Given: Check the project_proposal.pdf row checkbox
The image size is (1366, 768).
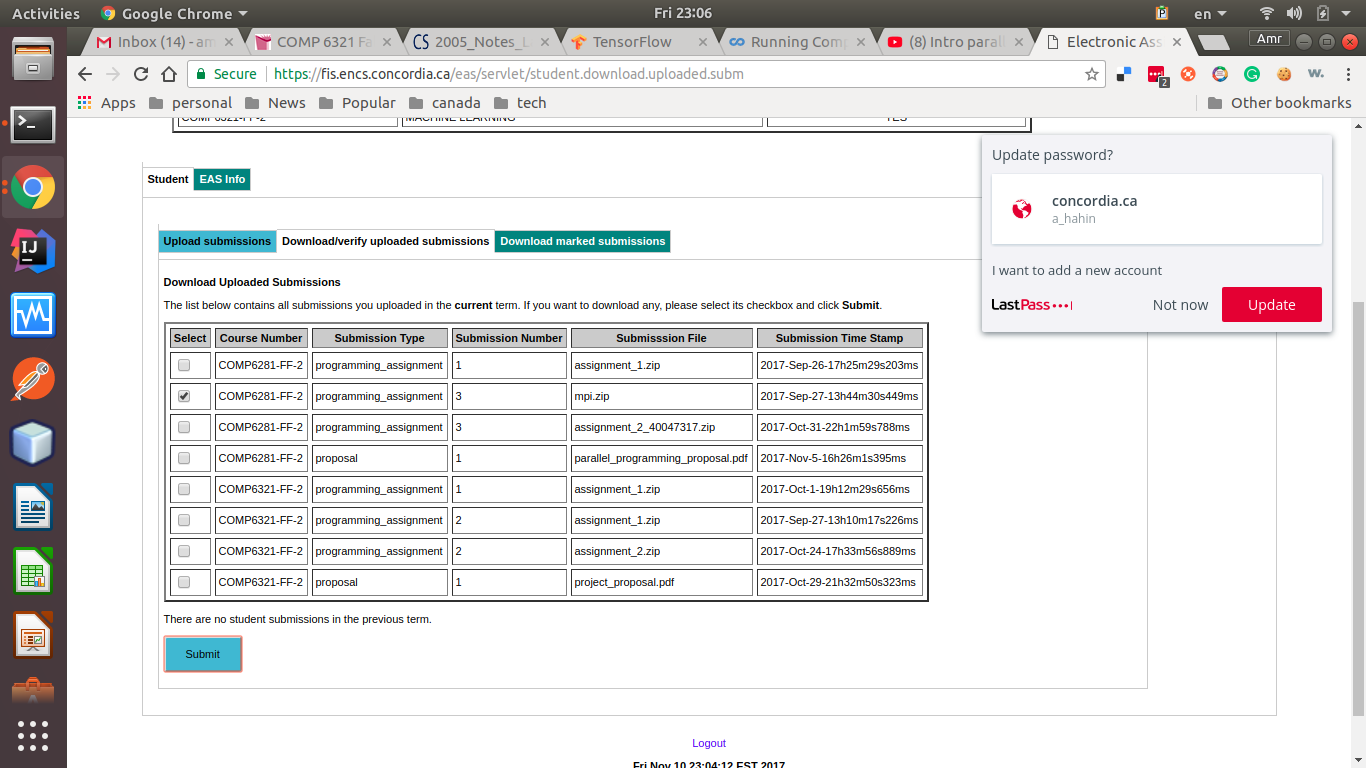Looking at the screenshot, I should coord(184,582).
